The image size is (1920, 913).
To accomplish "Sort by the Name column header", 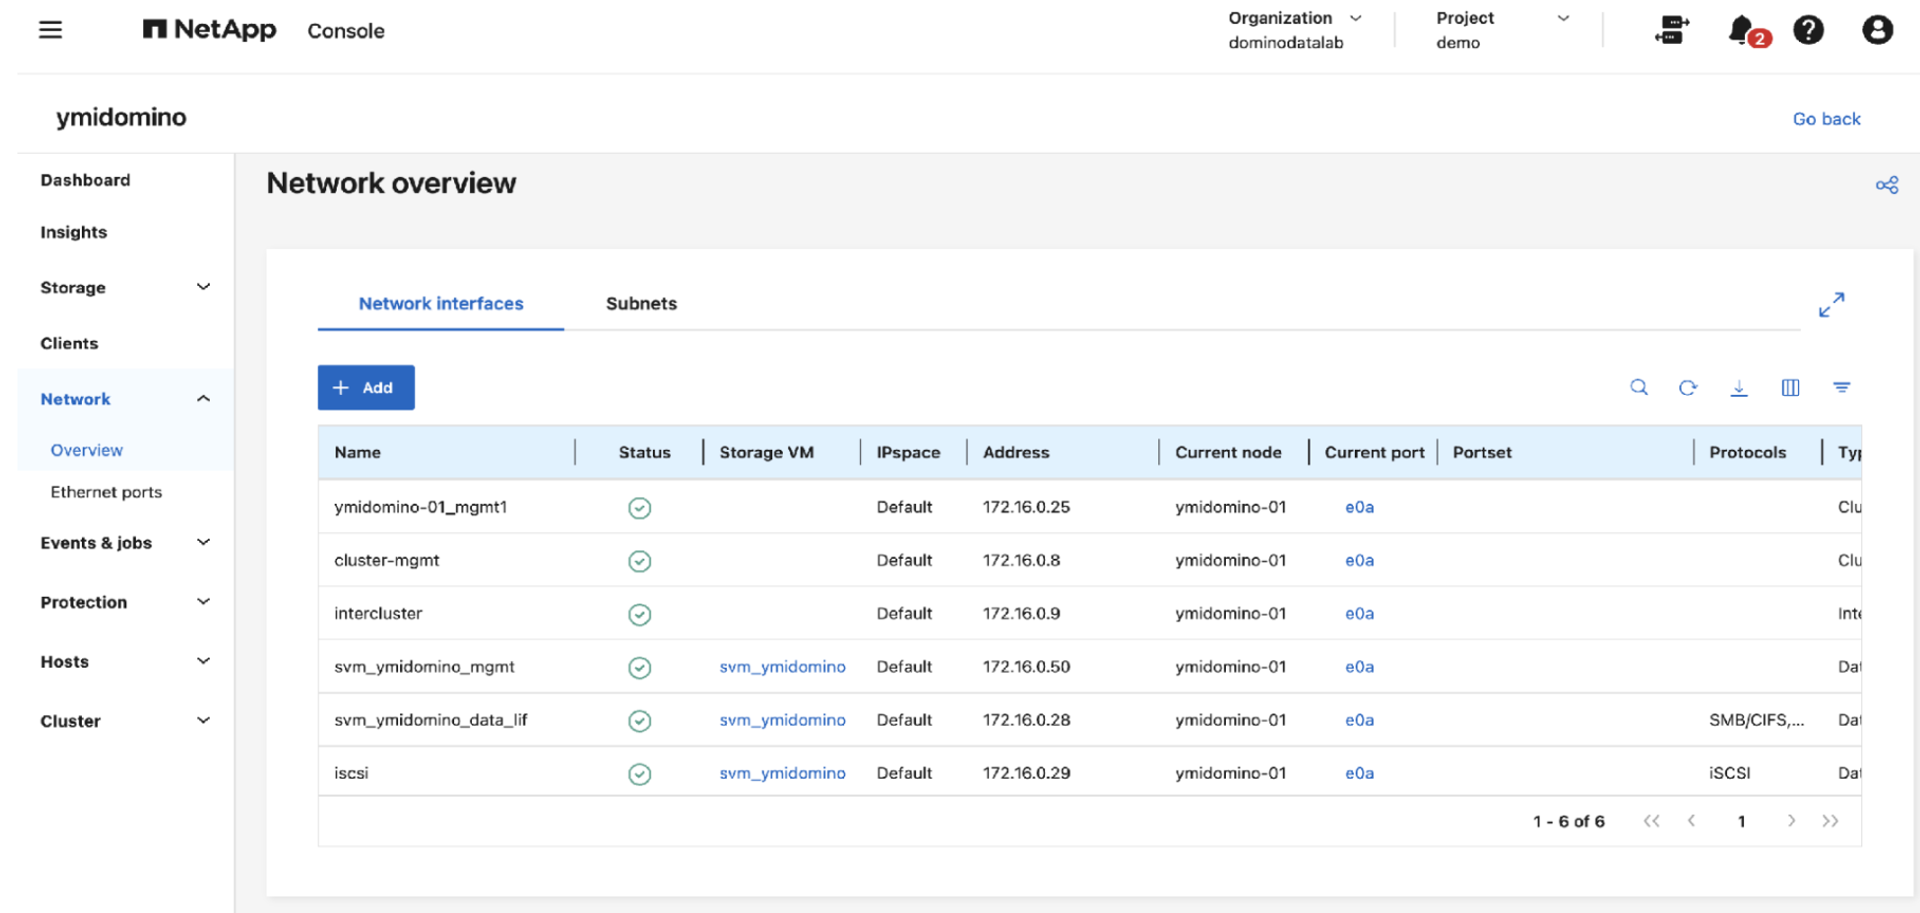I will point(357,452).
